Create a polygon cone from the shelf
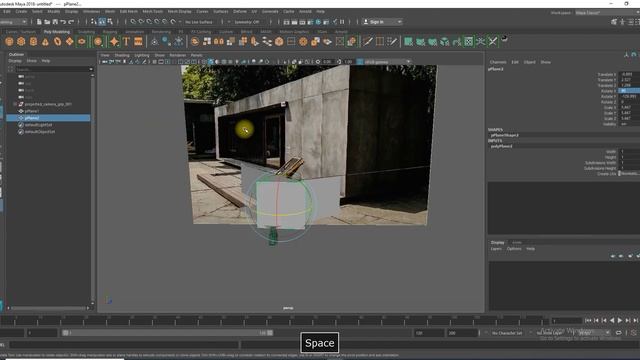Viewport: 640px width, 360px height. [x=45, y=41]
